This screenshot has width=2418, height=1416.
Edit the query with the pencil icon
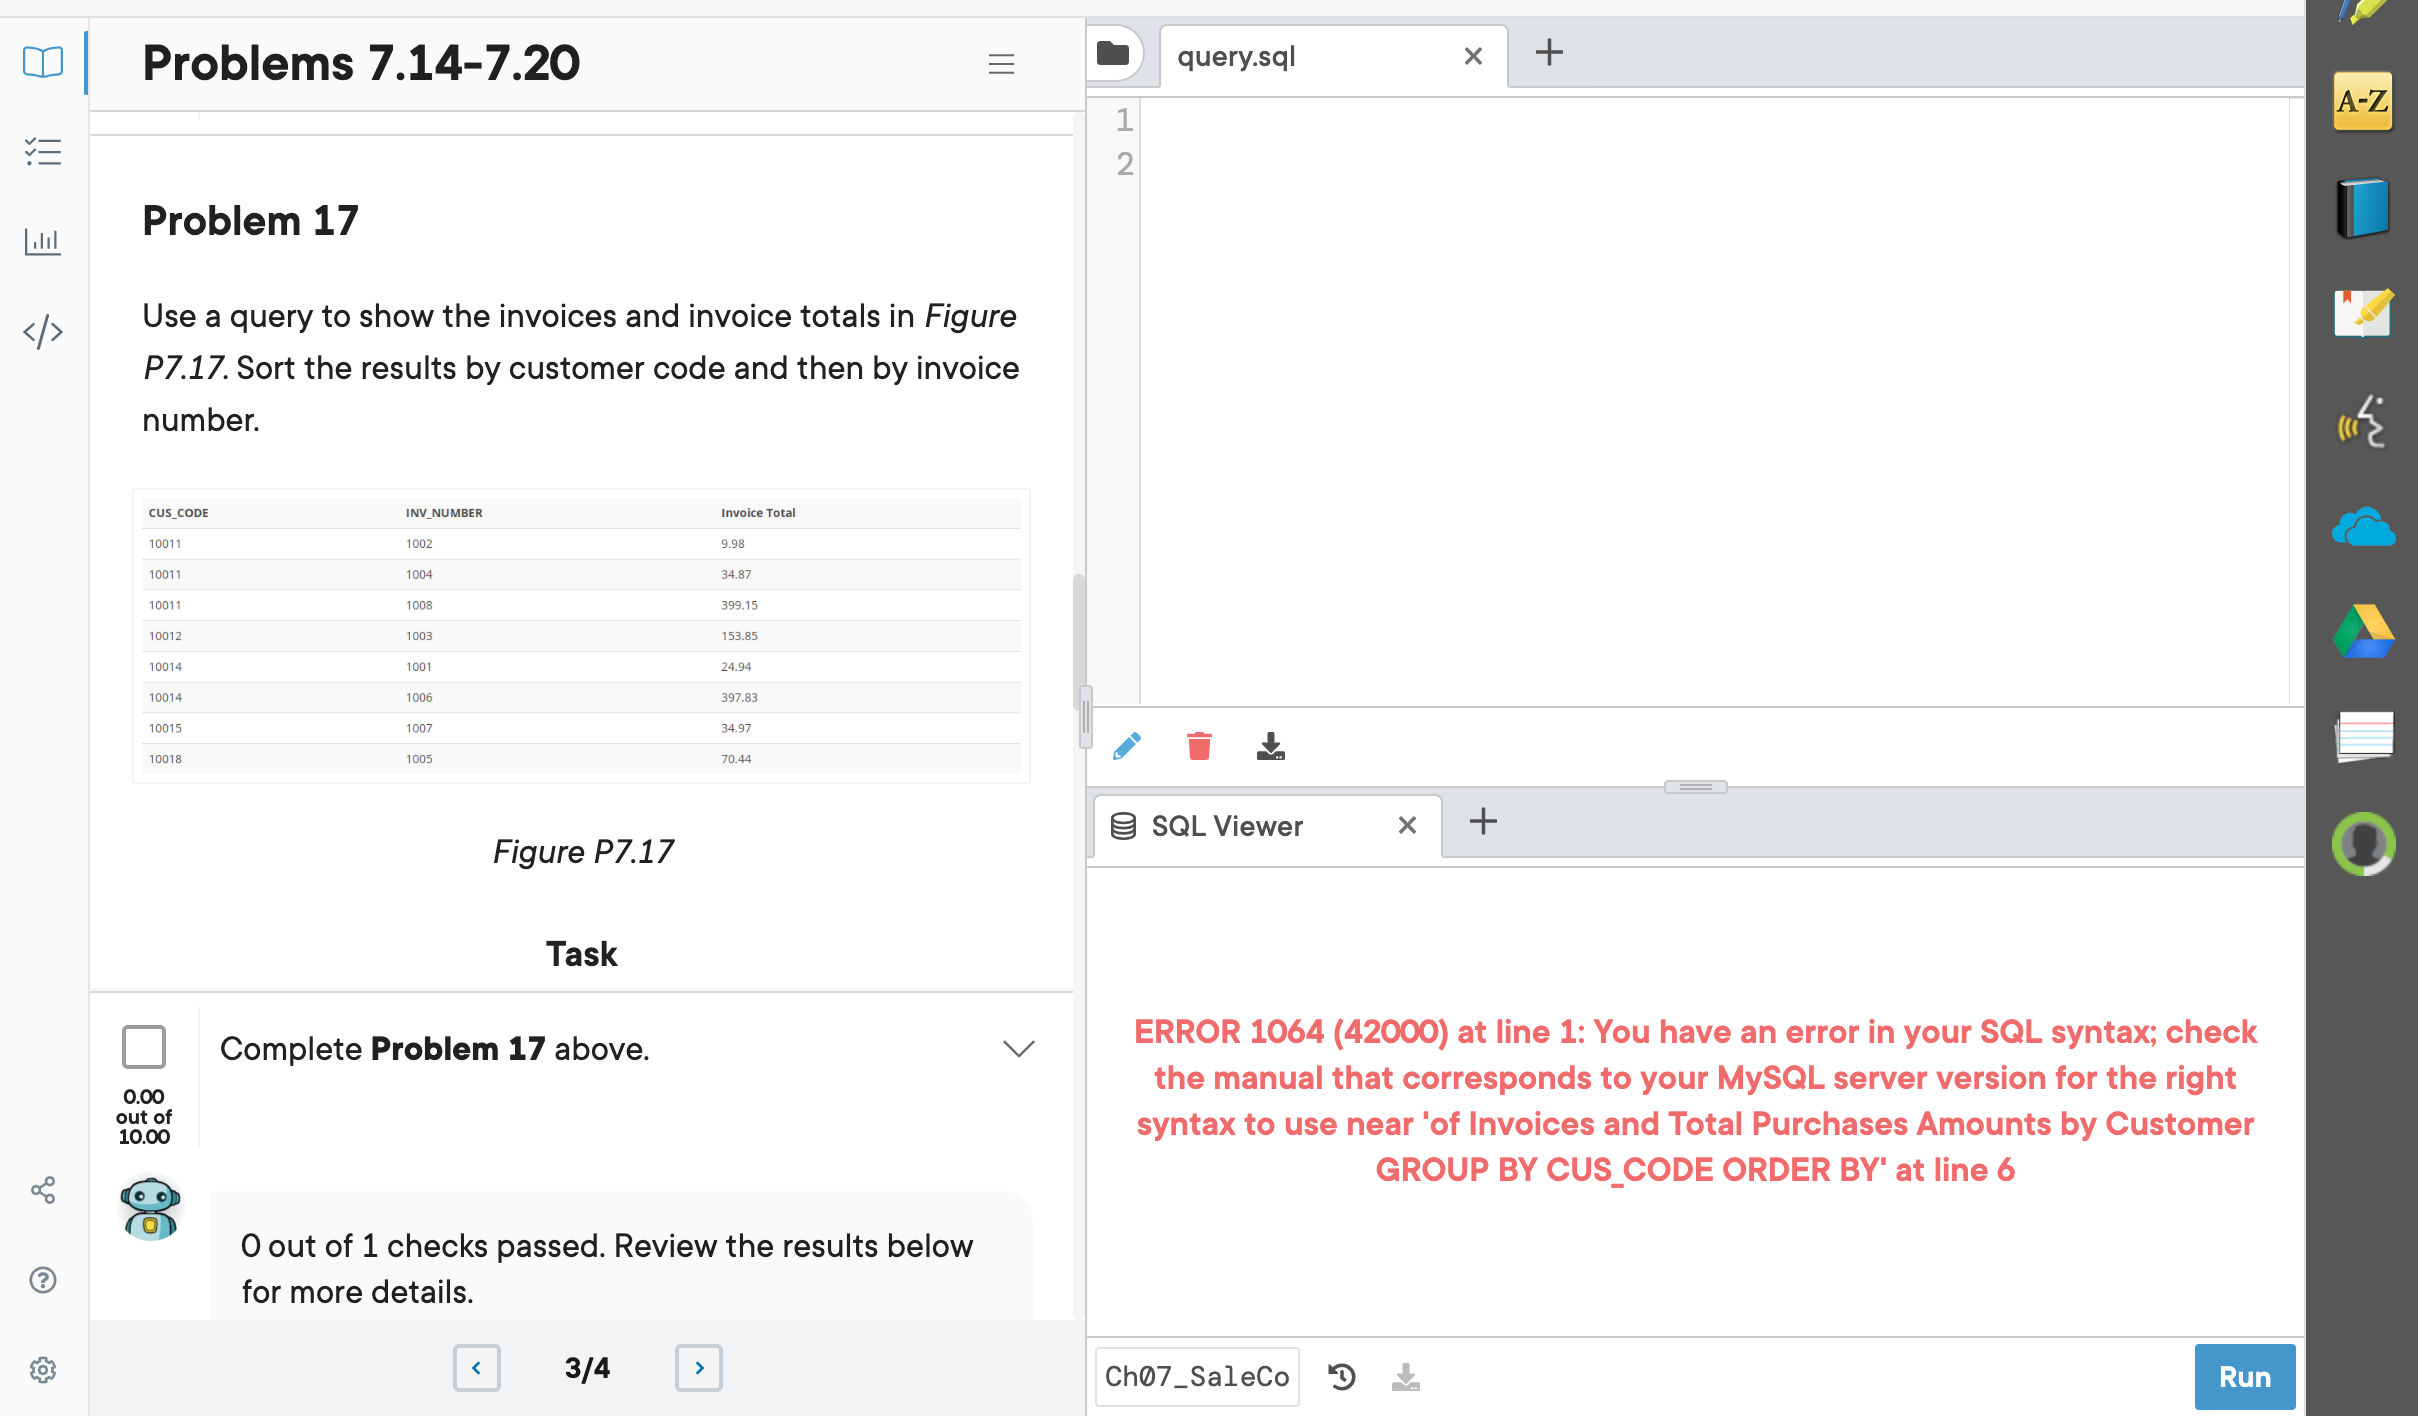(1127, 745)
